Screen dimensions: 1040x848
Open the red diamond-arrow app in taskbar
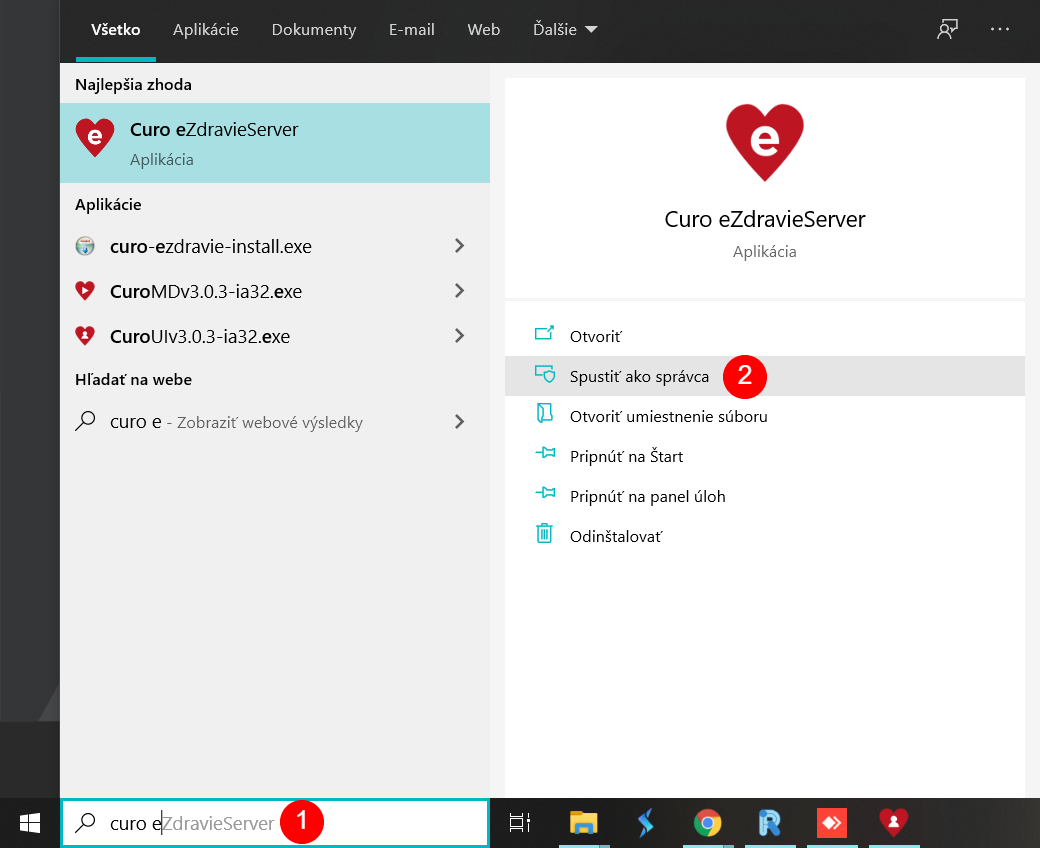832,823
